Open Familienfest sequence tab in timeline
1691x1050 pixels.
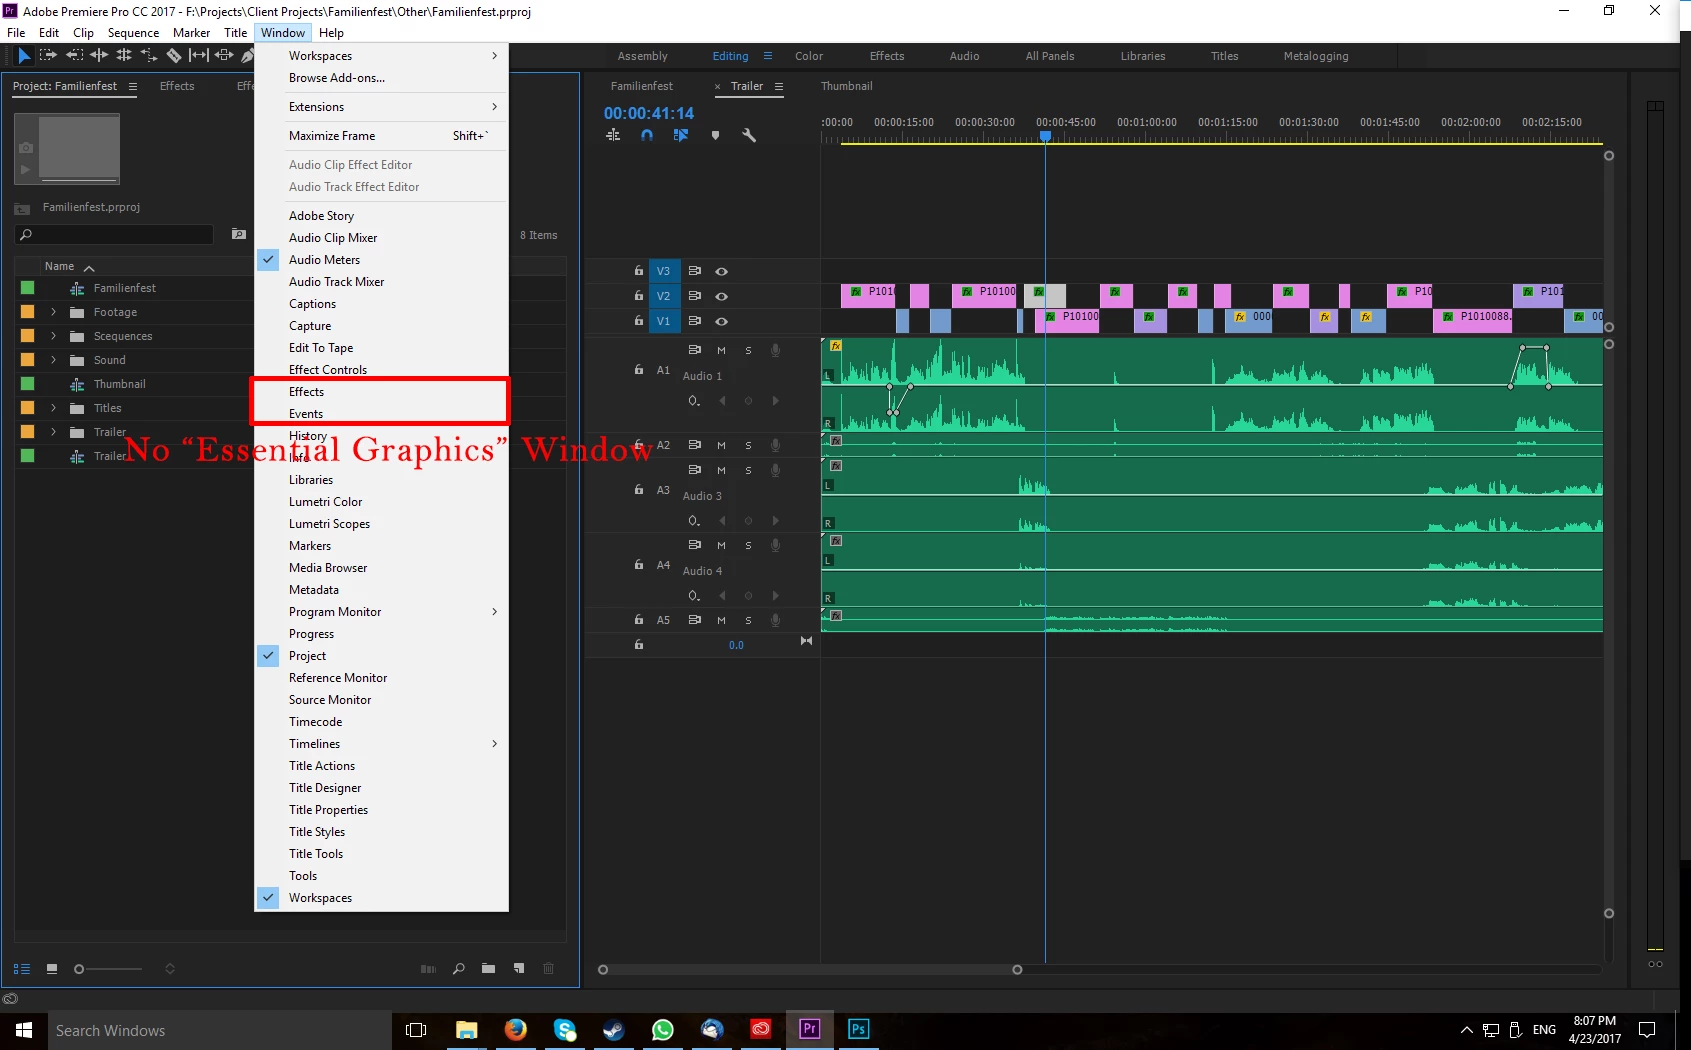click(642, 86)
